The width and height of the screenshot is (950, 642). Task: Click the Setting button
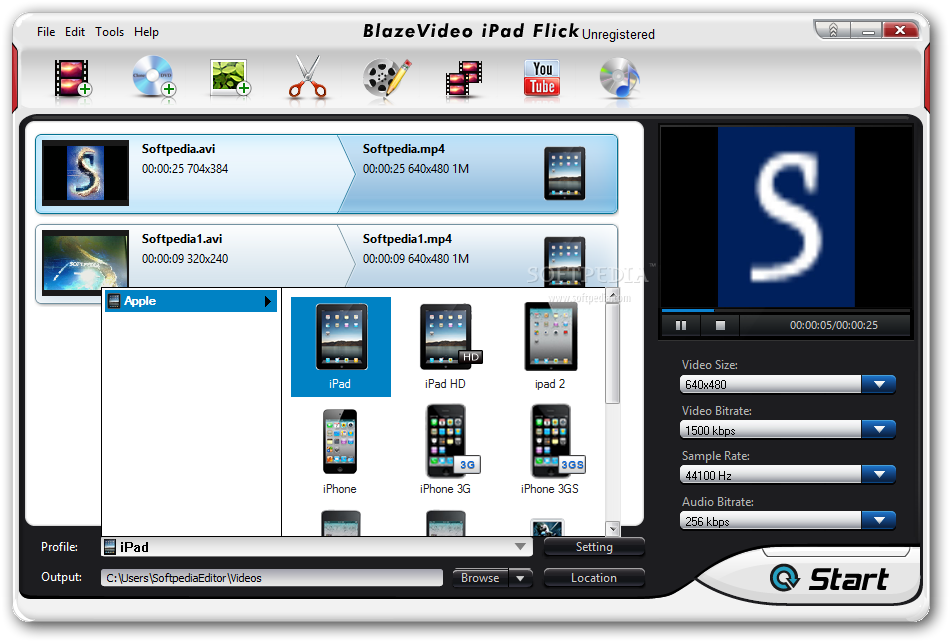point(594,547)
